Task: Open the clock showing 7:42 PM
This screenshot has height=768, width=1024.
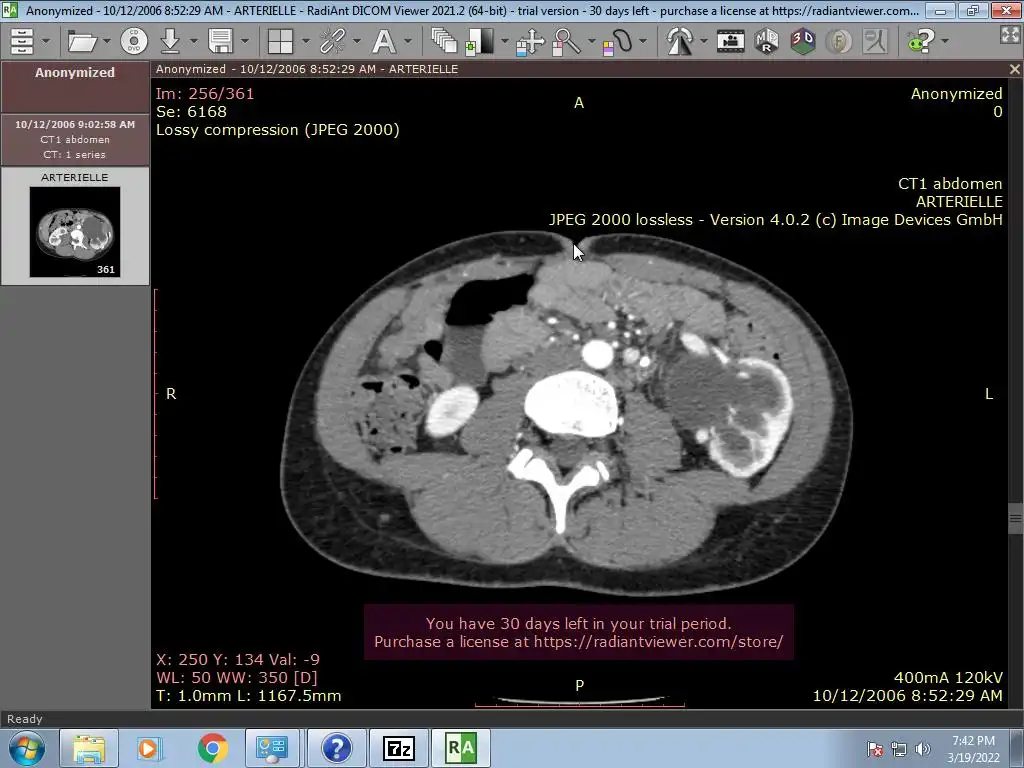Action: click(x=973, y=749)
